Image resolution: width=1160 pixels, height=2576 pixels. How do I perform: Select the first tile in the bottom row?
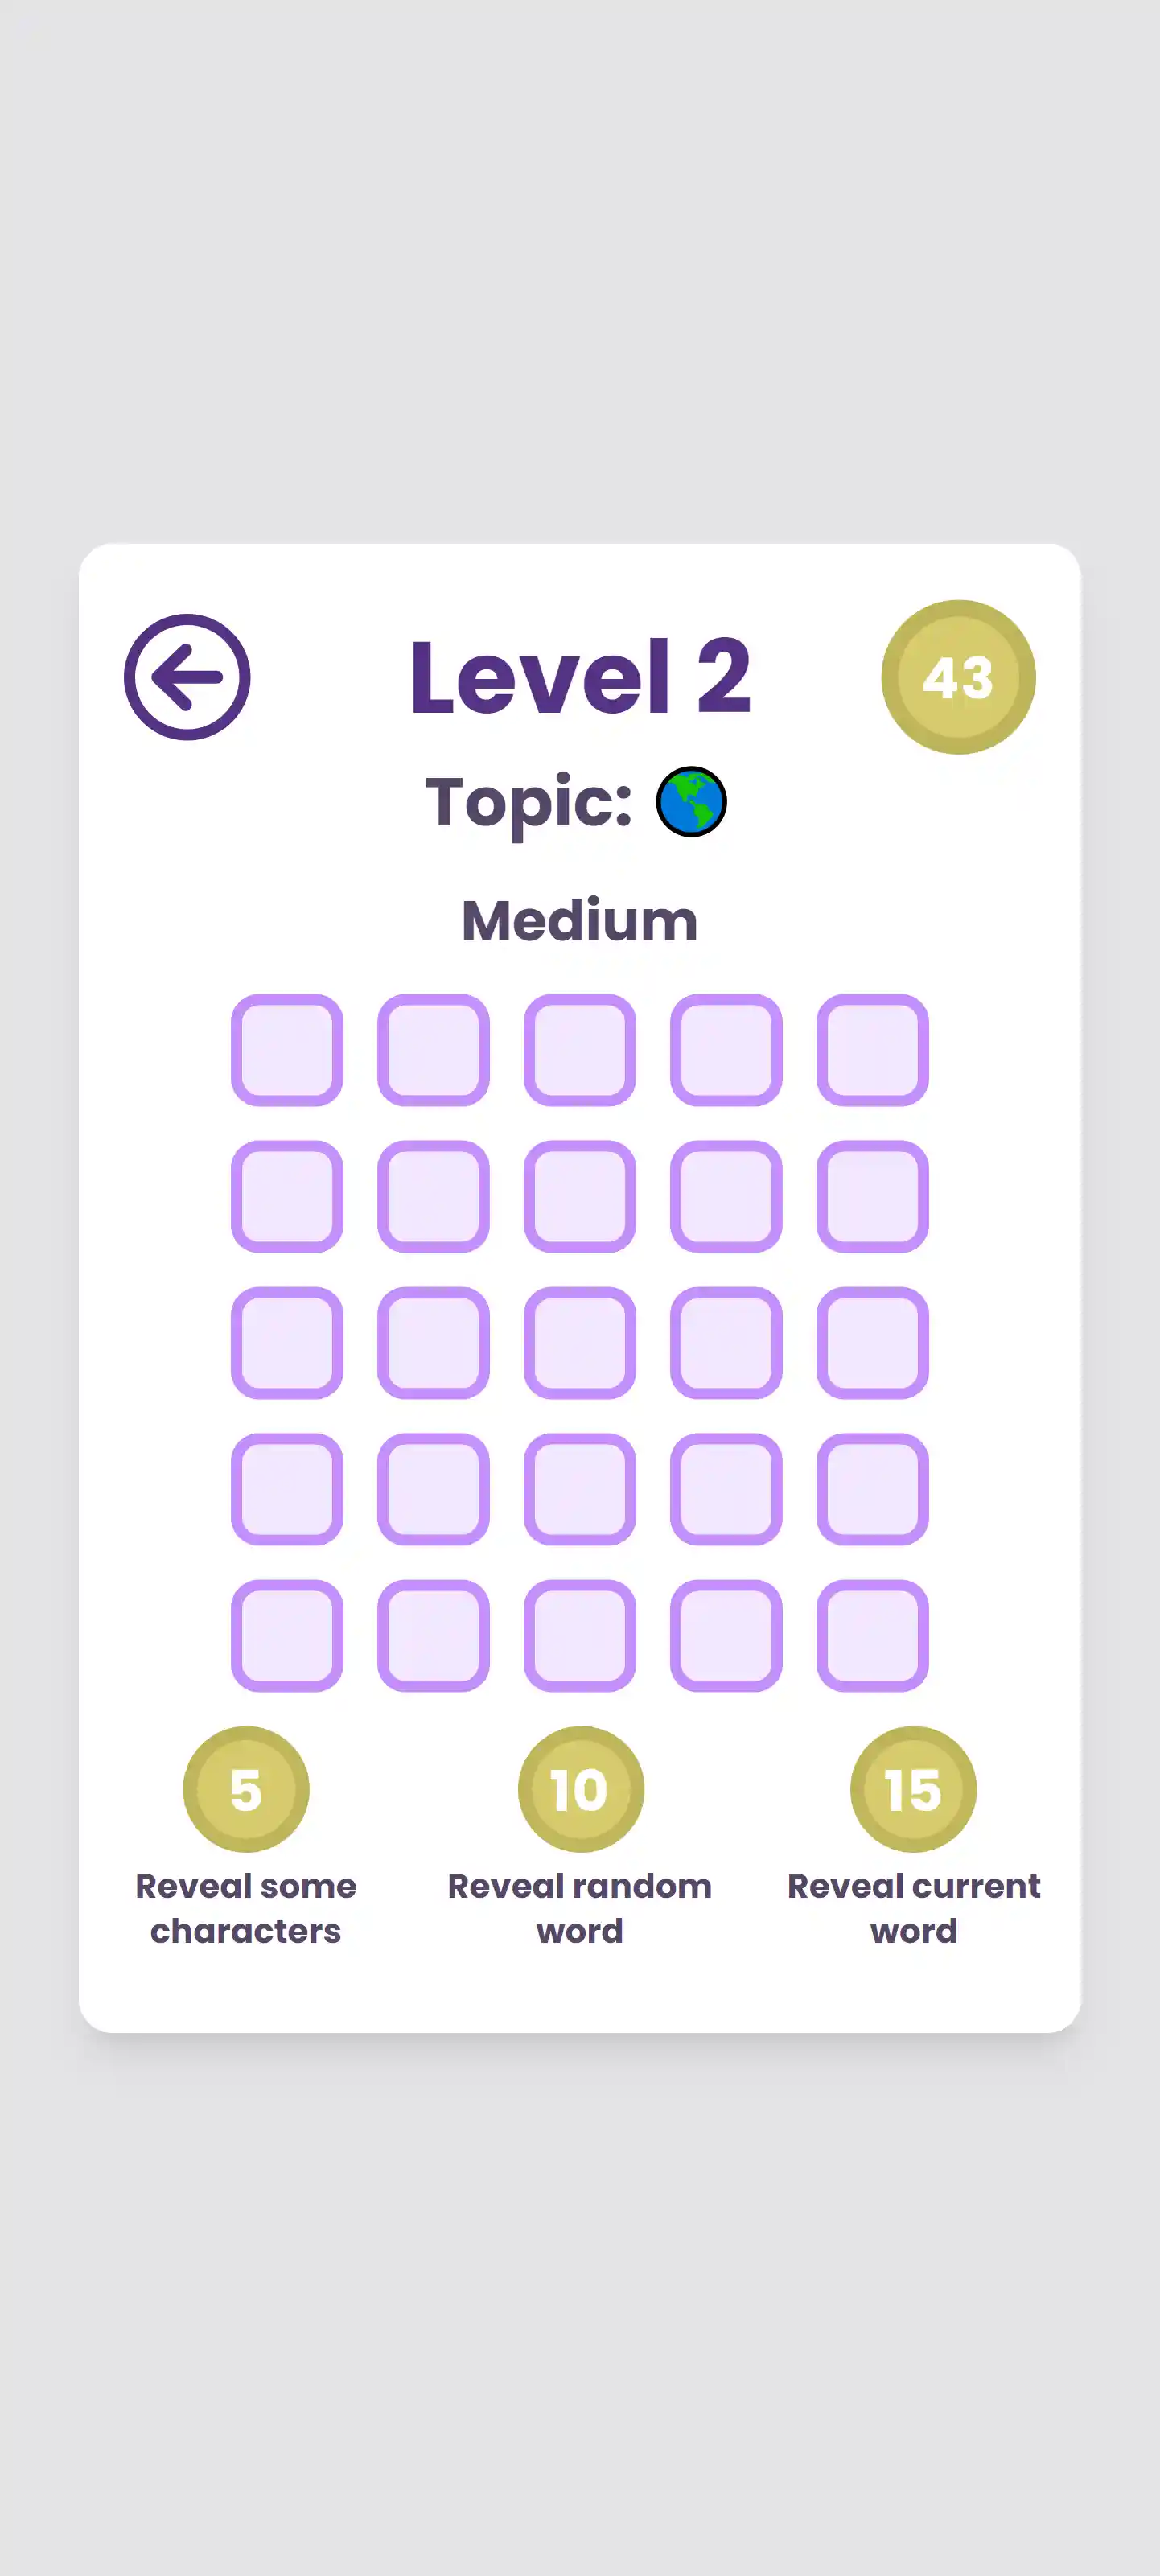click(x=287, y=1635)
